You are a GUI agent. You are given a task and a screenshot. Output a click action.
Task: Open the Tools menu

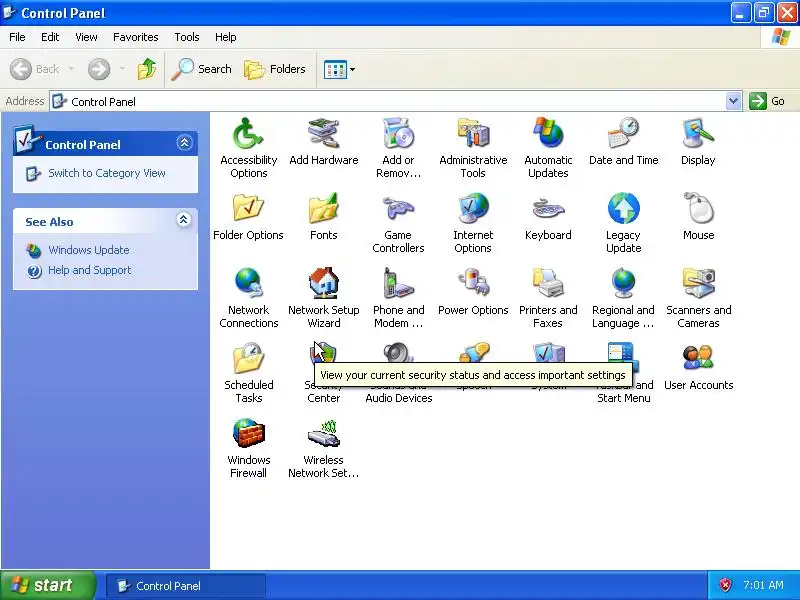[187, 37]
